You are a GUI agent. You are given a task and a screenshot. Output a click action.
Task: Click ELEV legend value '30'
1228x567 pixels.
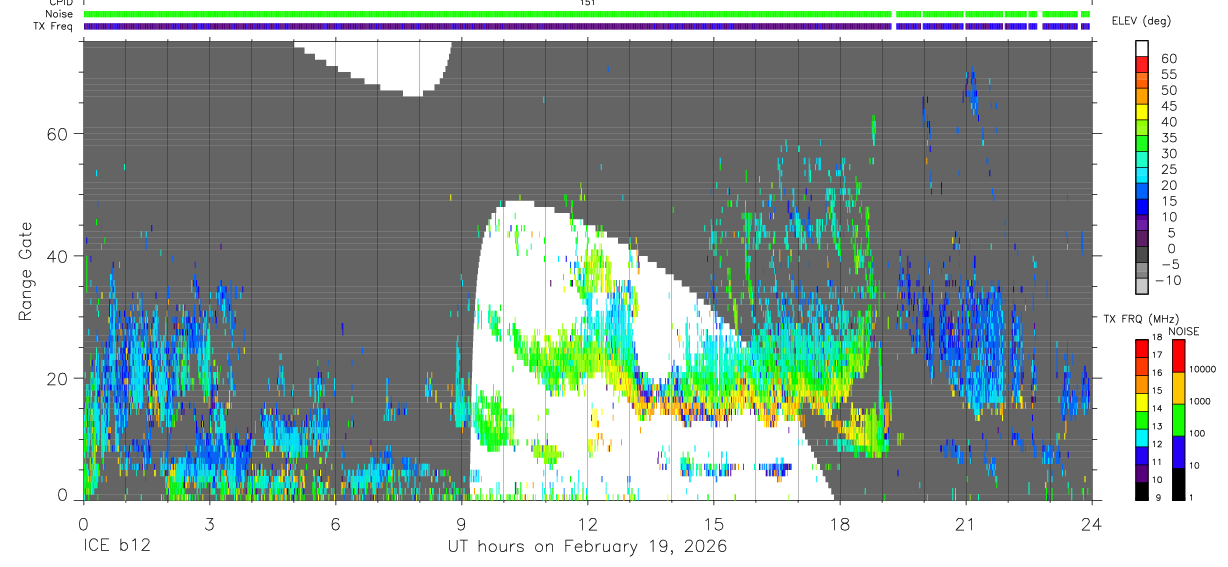pos(1169,153)
